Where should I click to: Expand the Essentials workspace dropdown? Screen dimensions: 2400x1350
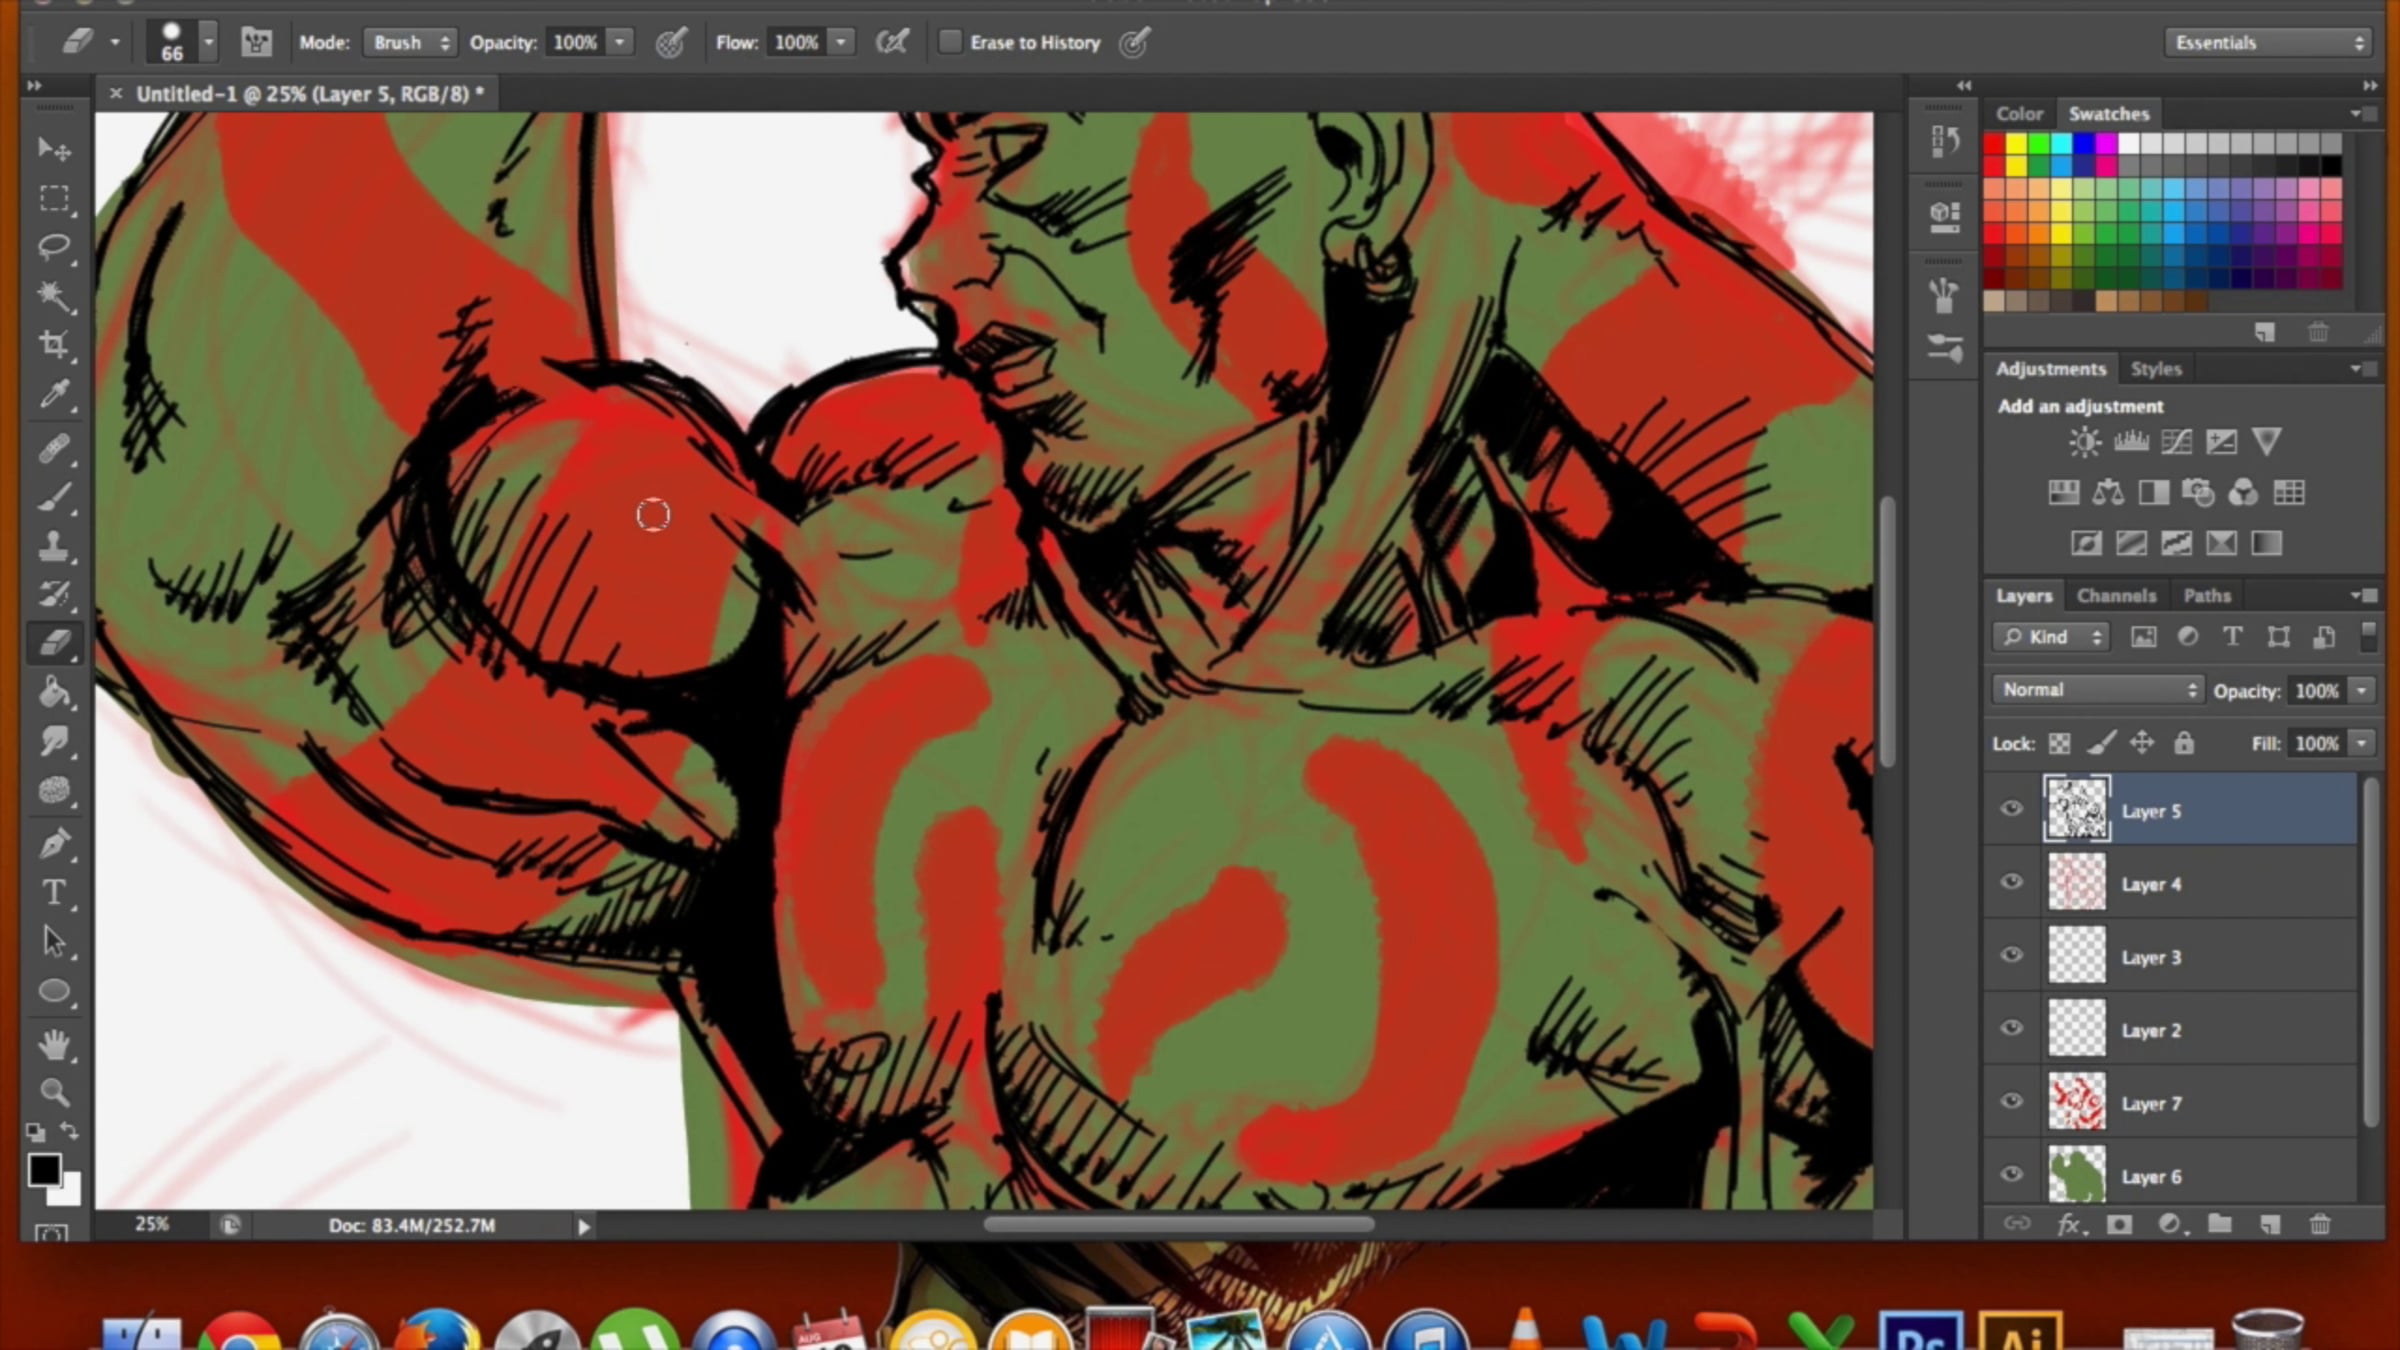pos(2268,42)
